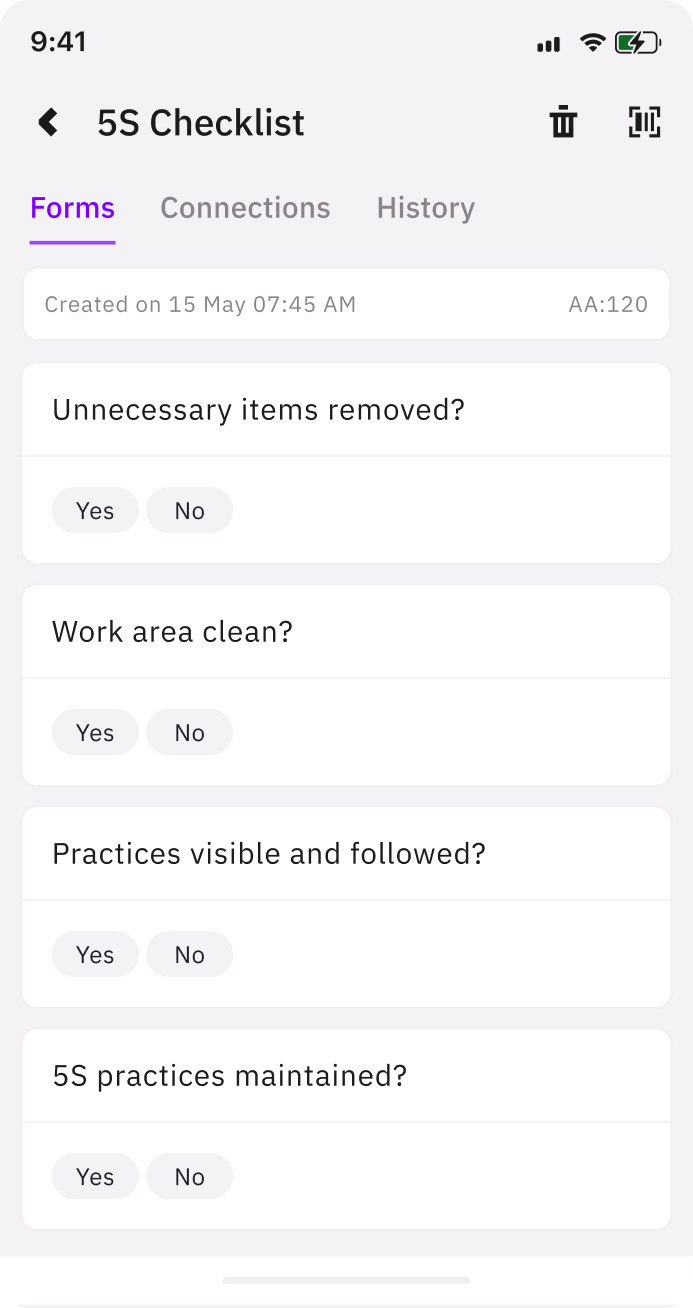Select No for 5S practices maintained
The width and height of the screenshot is (693, 1308).
(x=189, y=1176)
